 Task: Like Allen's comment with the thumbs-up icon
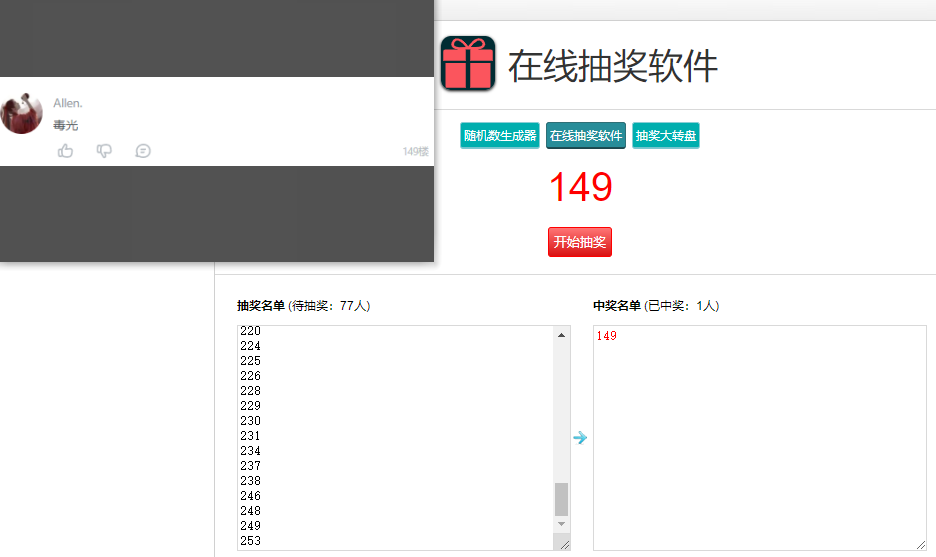coord(66,151)
